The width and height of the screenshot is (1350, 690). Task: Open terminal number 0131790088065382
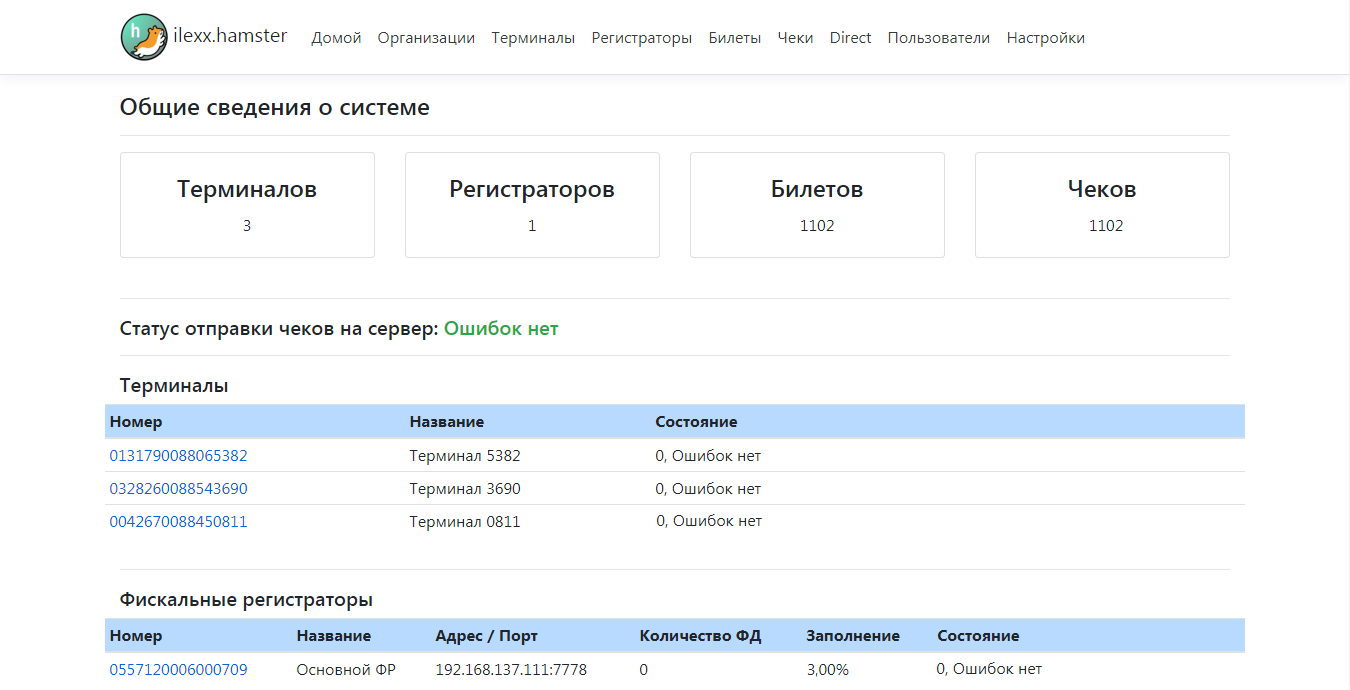(x=178, y=456)
